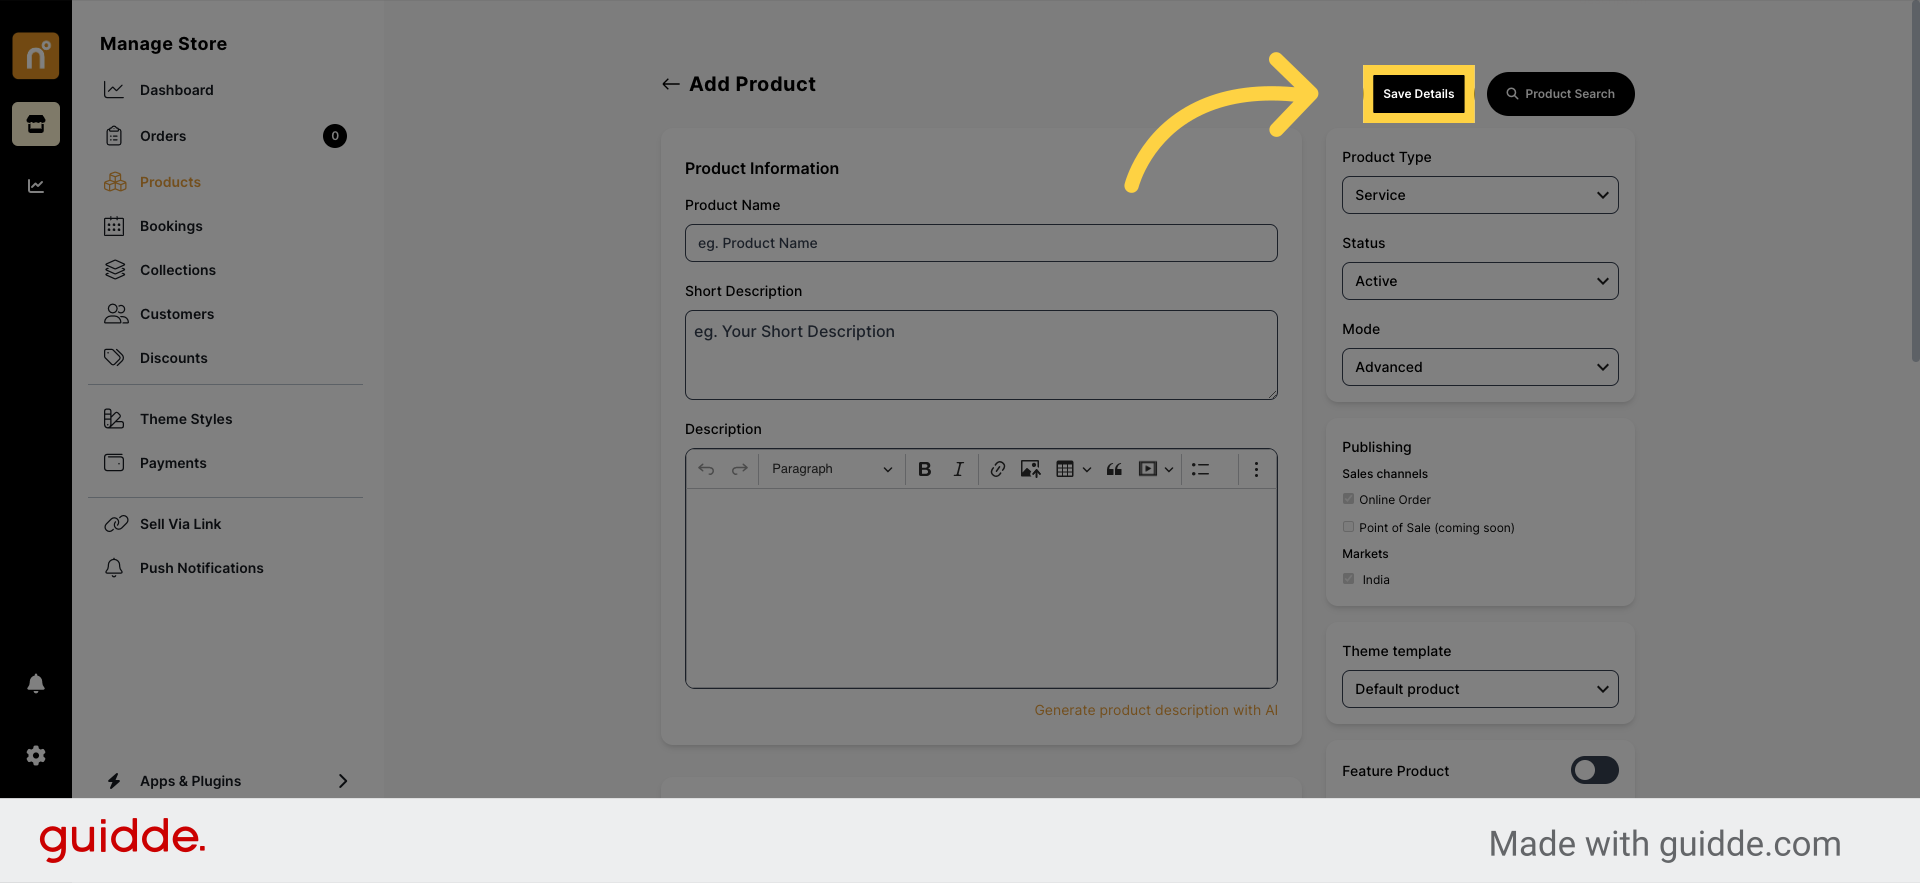
Task: Toggle Online Order sales channel checkbox
Action: click(1348, 499)
